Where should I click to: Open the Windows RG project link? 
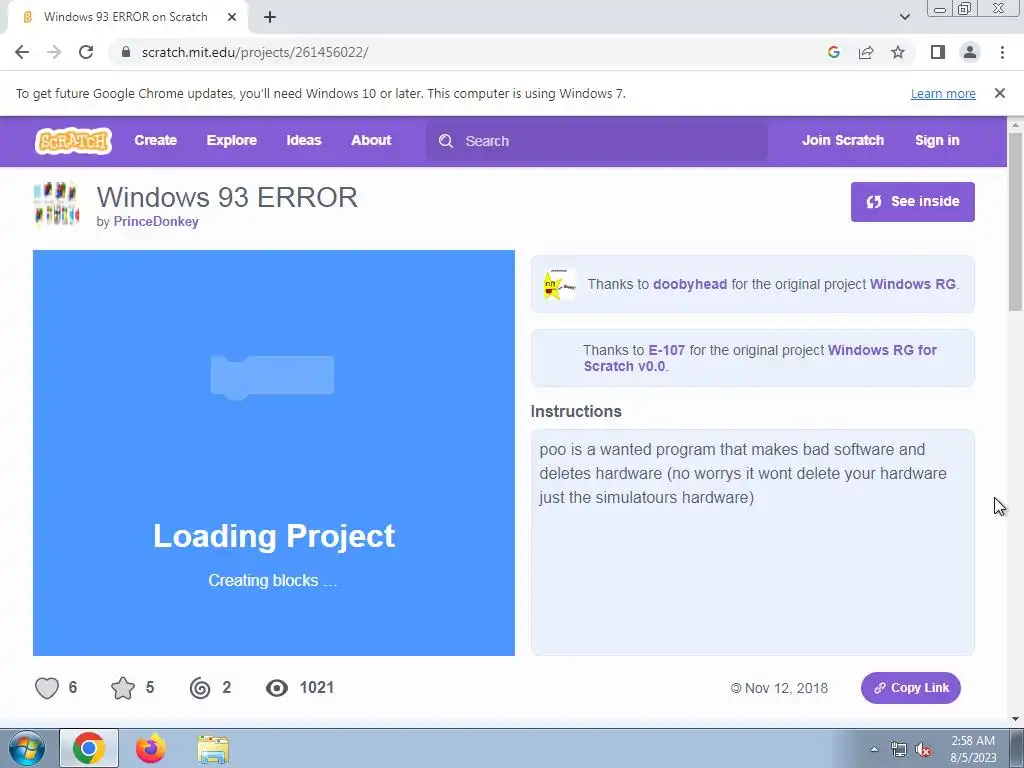click(x=912, y=284)
